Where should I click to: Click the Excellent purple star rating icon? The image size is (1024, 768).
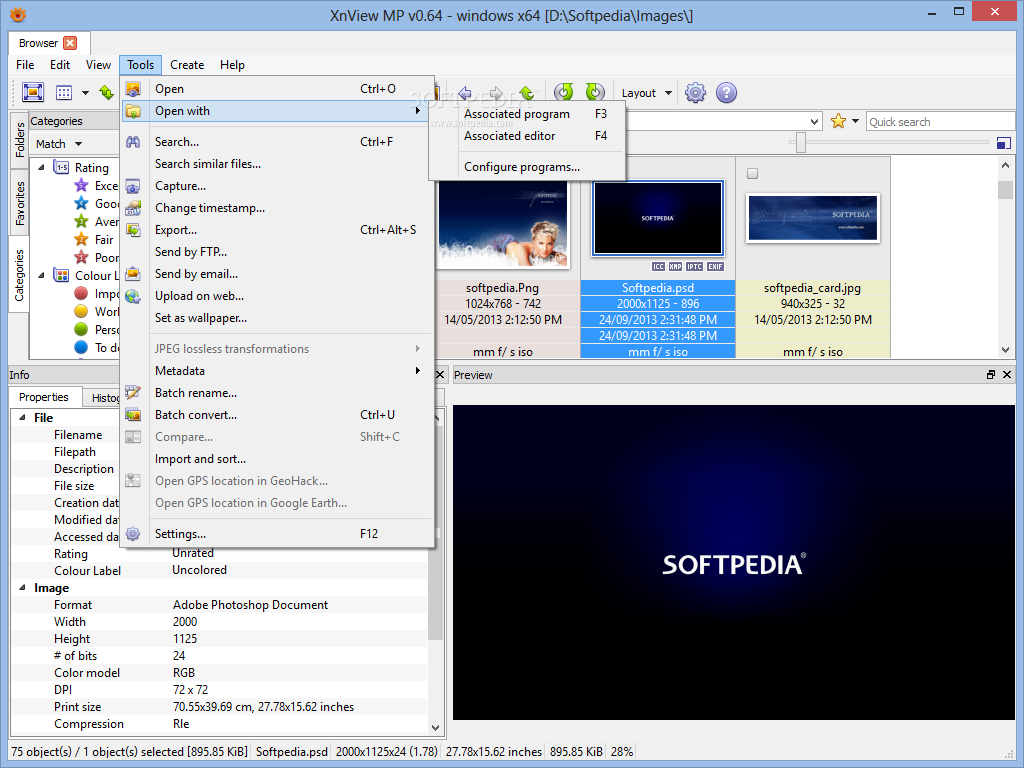coord(81,185)
